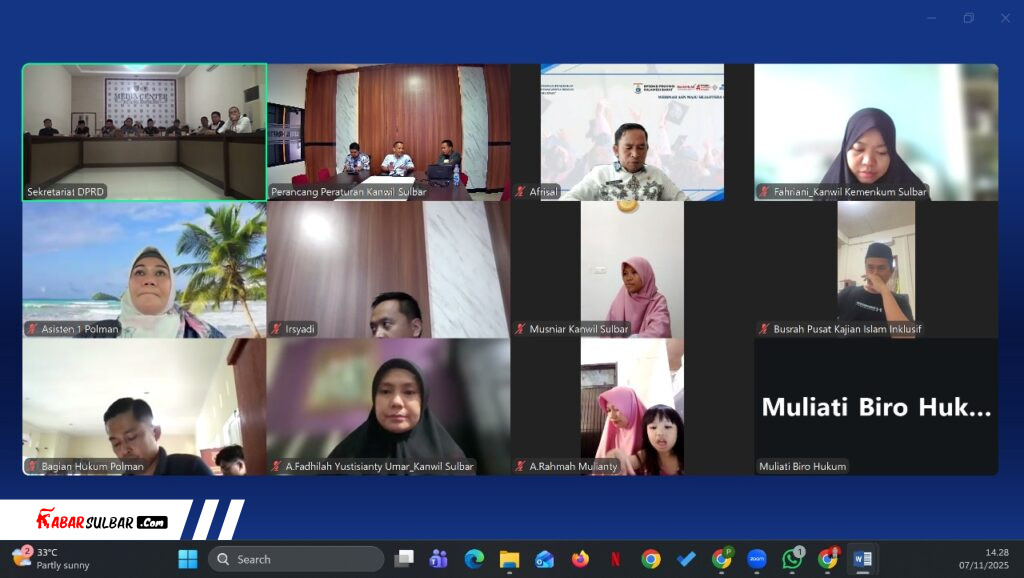The width and height of the screenshot is (1024, 578).
Task: Open Zoom from the taskbar
Action: pos(757,559)
